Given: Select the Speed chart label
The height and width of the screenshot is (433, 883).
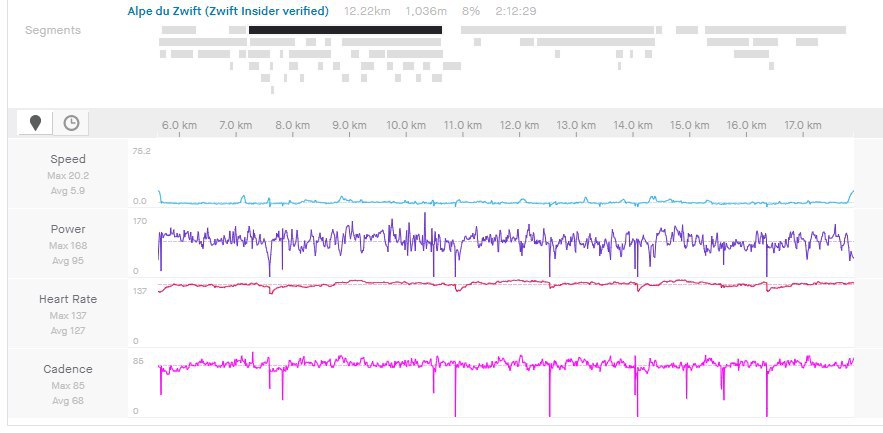Looking at the screenshot, I should 68,159.
